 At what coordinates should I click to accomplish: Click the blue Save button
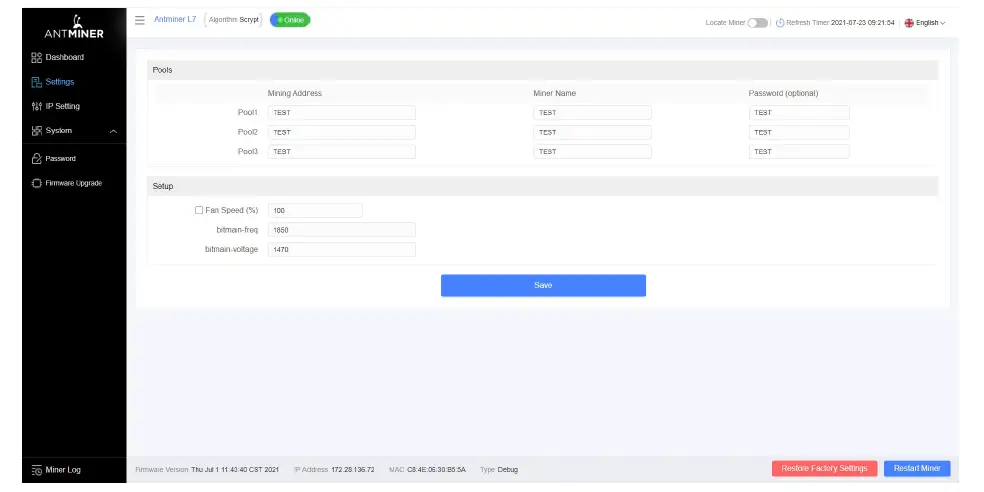pyautogui.click(x=543, y=286)
